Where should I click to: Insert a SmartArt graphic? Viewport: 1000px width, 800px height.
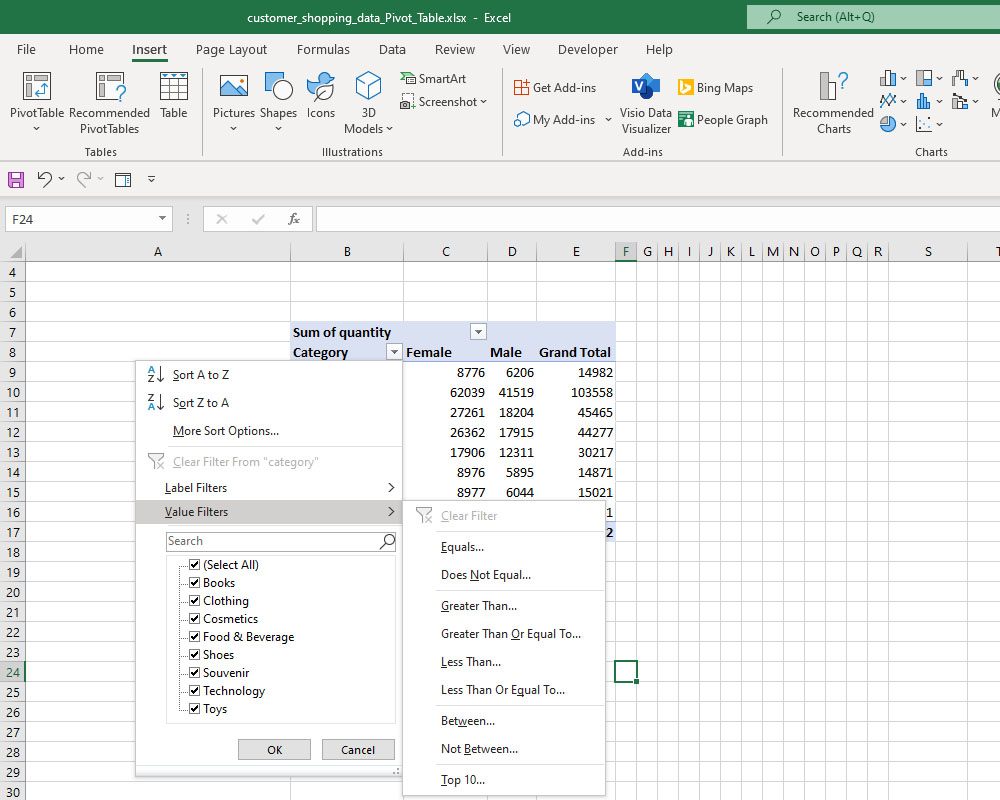[433, 78]
